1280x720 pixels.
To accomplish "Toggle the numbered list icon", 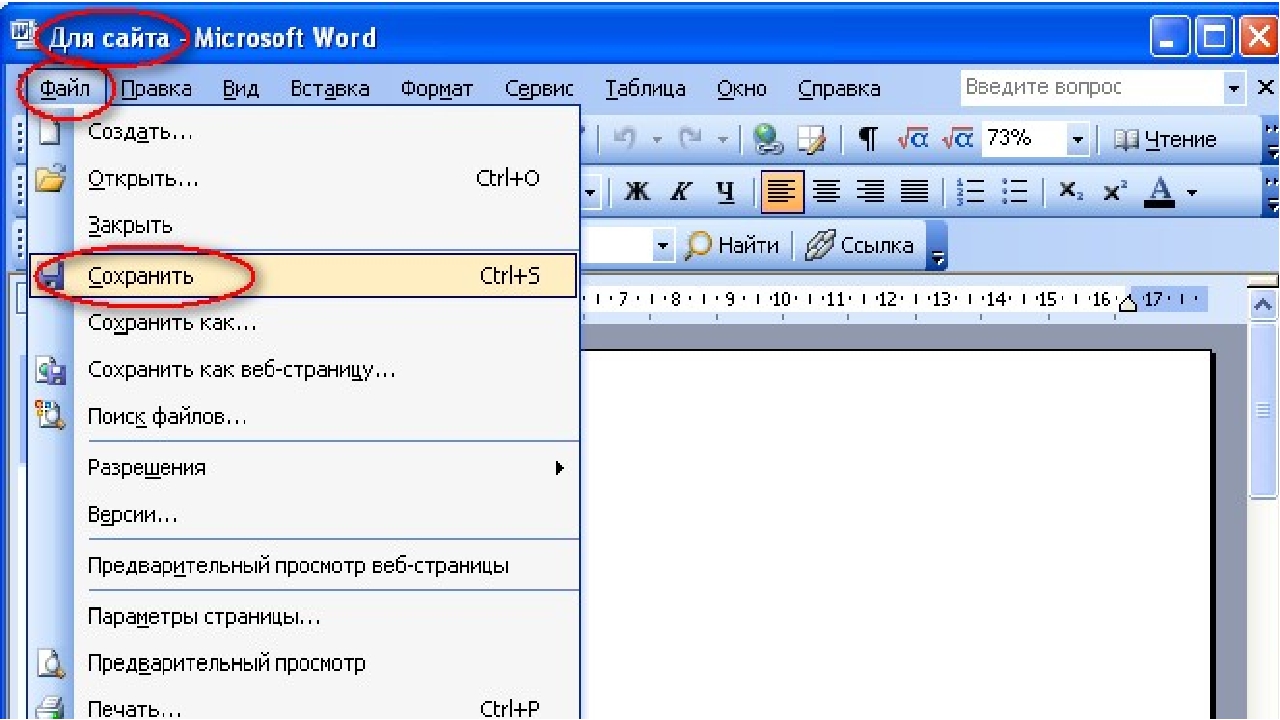I will click(970, 191).
